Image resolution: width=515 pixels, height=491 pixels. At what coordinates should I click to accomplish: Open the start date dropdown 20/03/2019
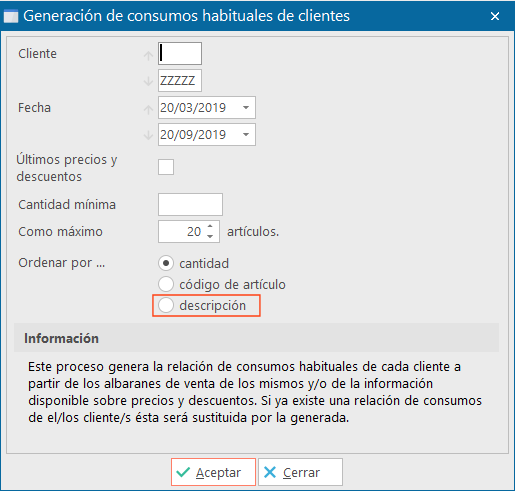pos(246,107)
